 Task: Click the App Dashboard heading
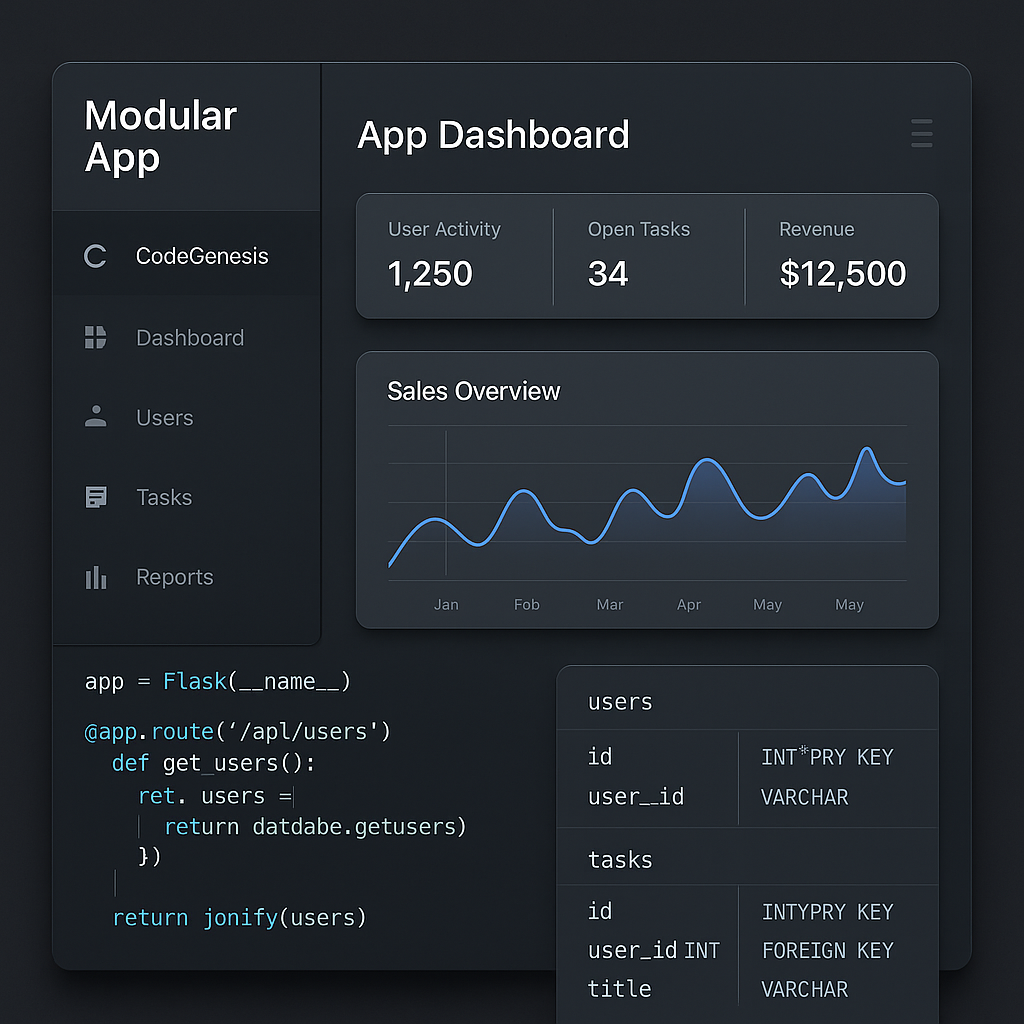493,135
